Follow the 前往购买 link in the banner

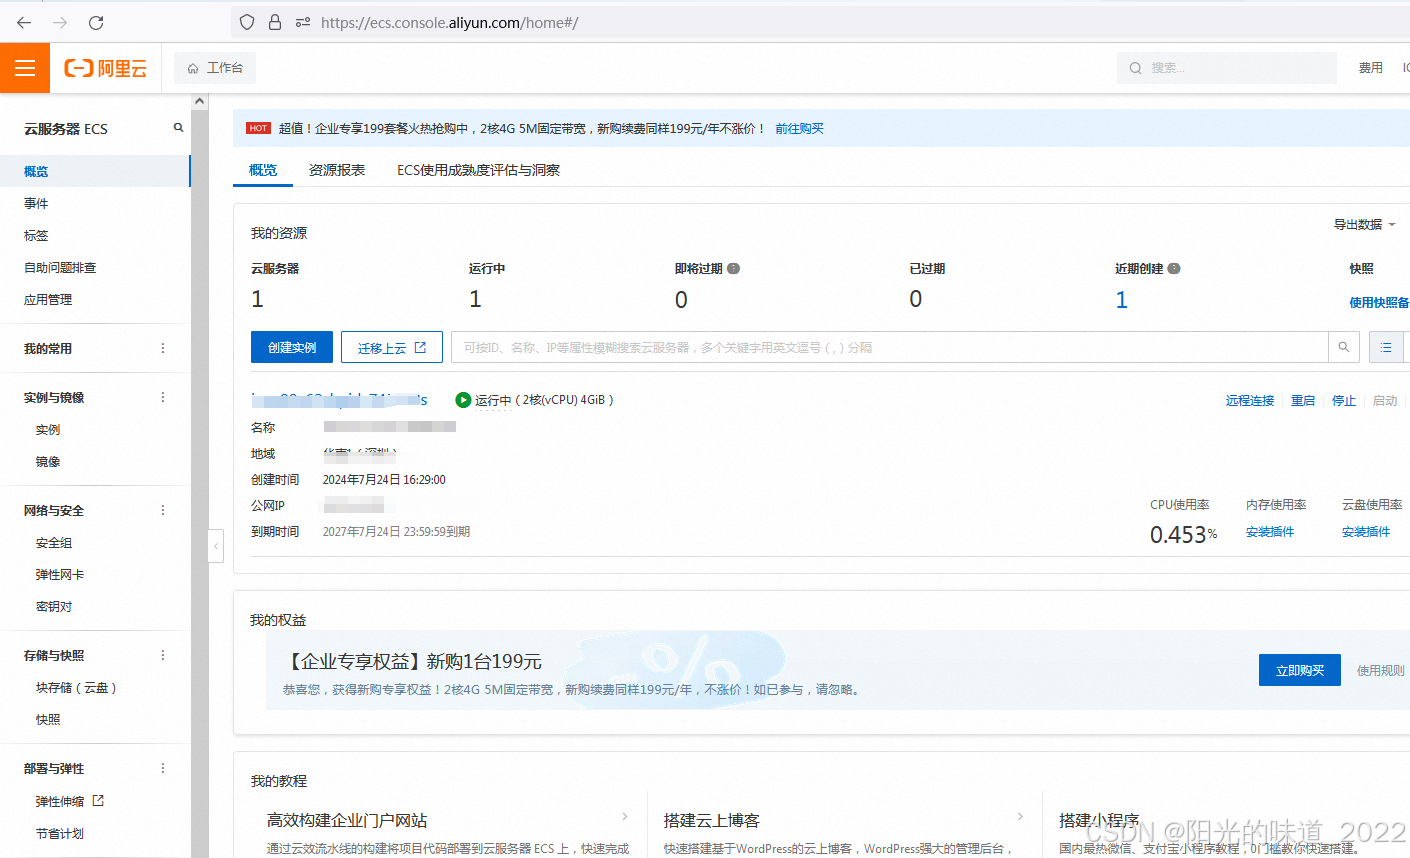pos(799,129)
